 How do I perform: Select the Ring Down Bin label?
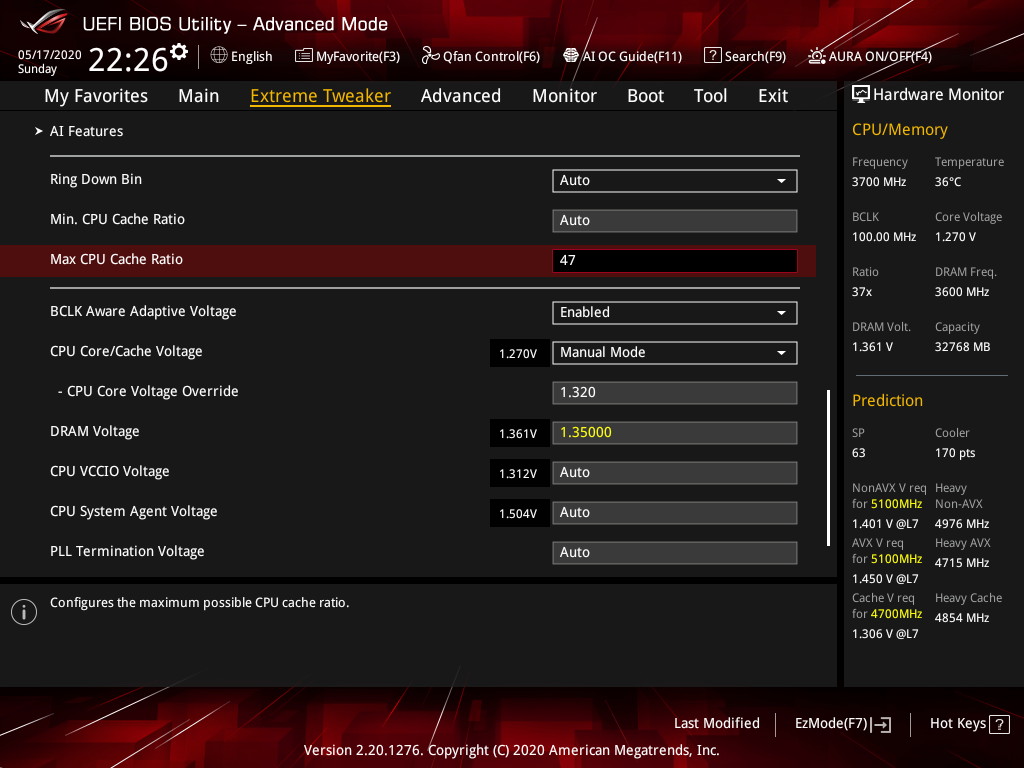click(x=96, y=180)
